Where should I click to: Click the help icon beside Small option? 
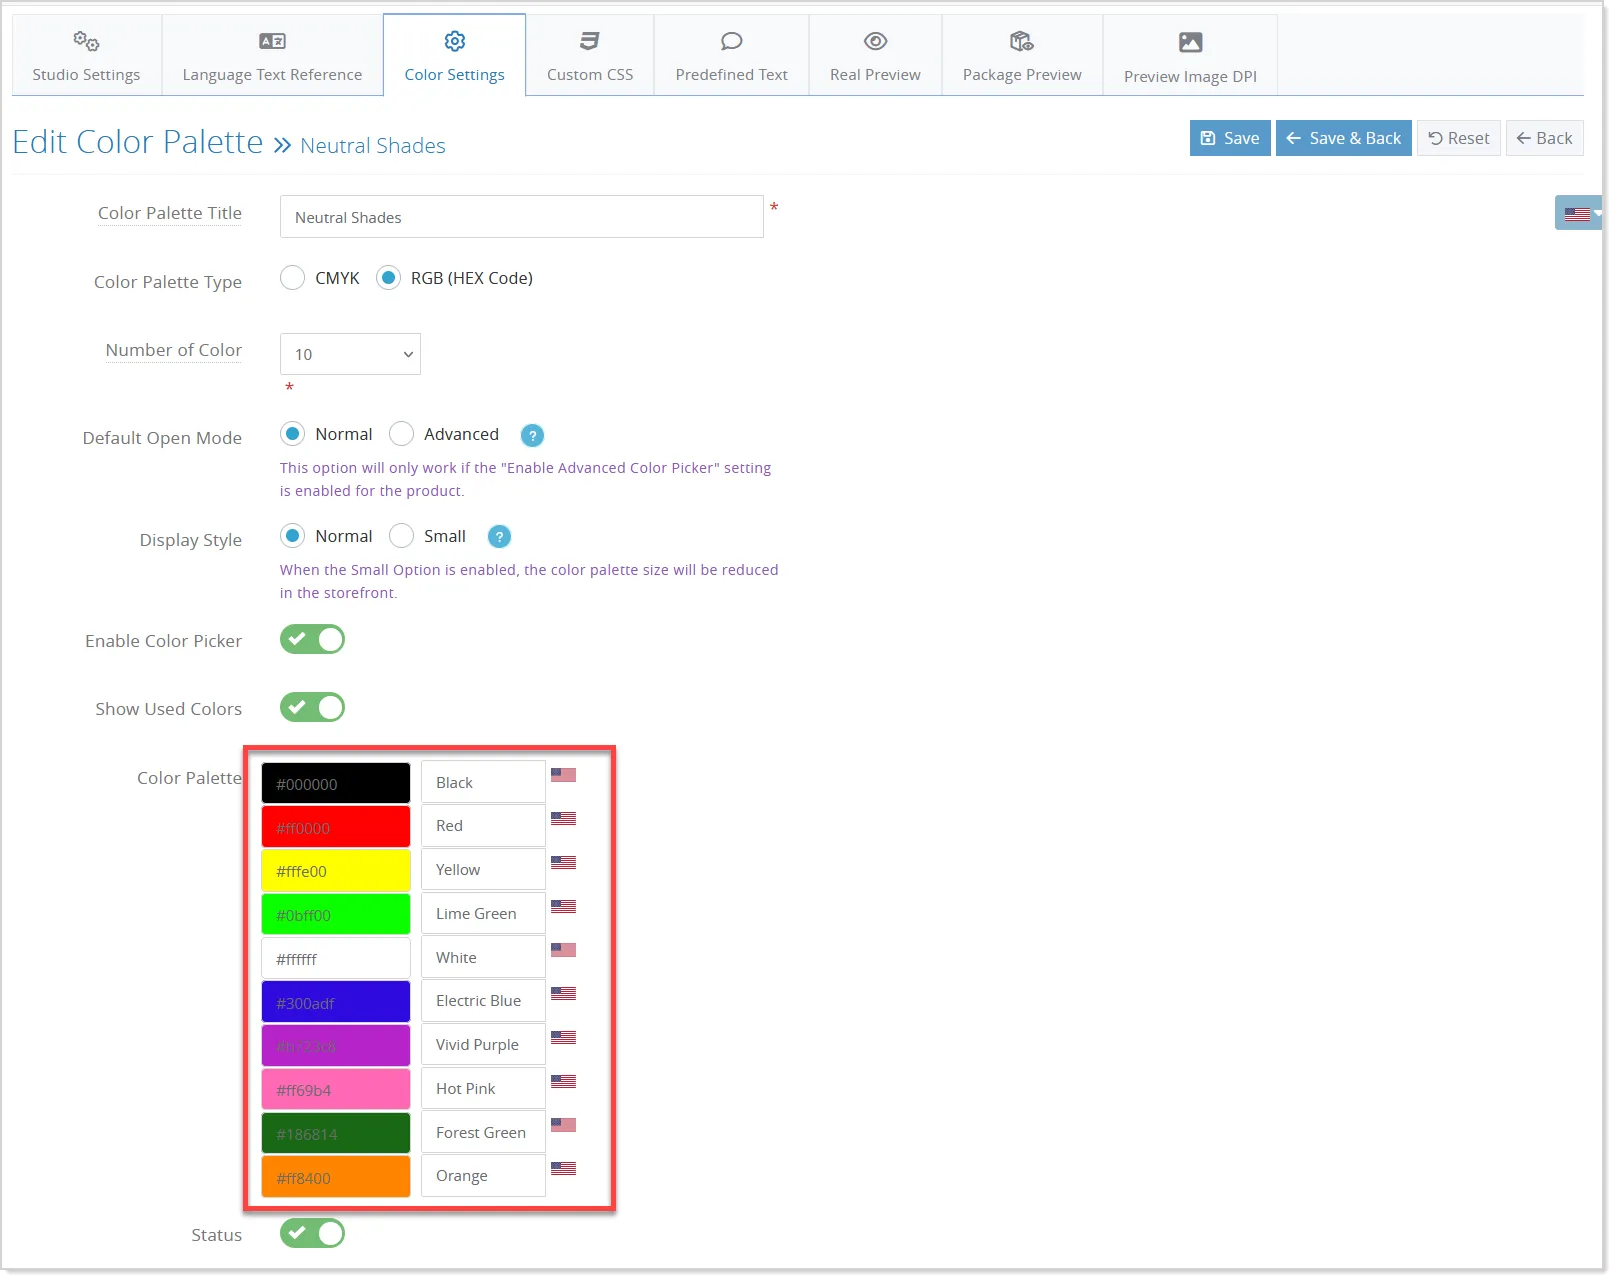499,537
